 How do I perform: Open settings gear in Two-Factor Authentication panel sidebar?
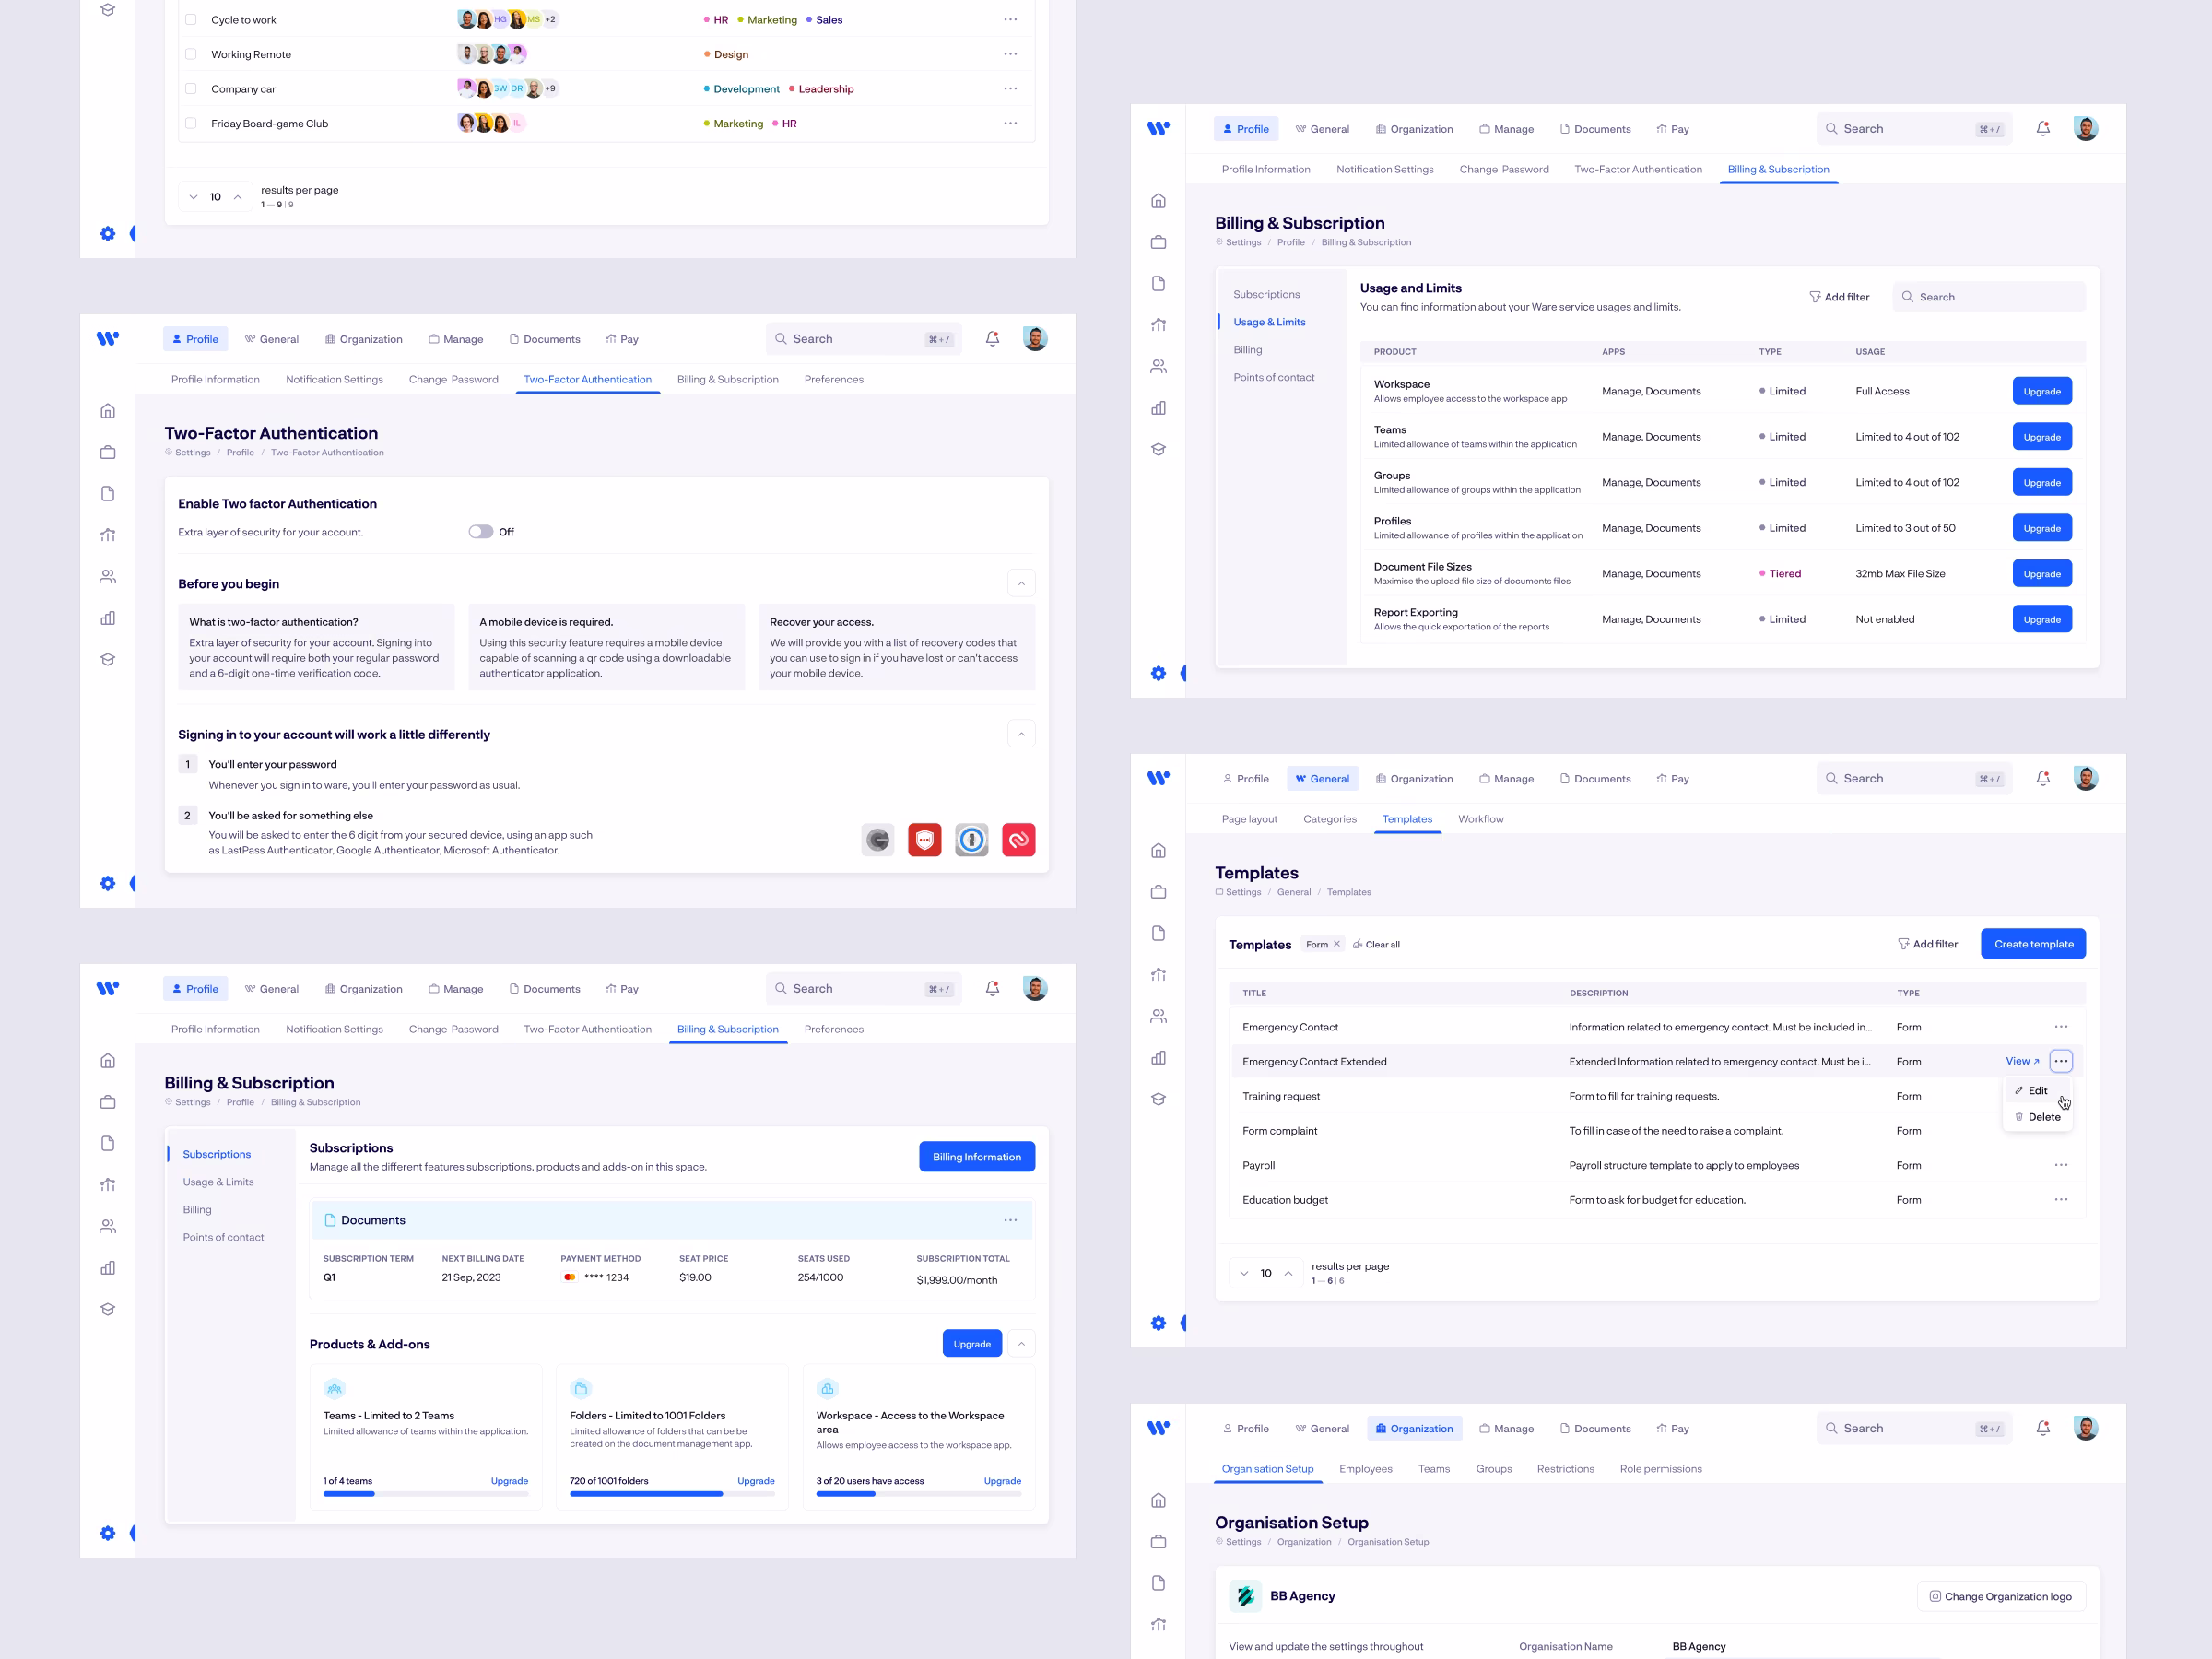coord(108,883)
